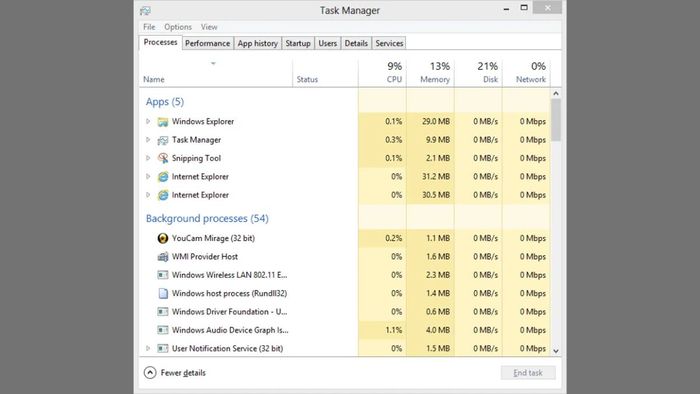Click the scrollbar down arrow
The width and height of the screenshot is (700, 394).
tap(556, 351)
